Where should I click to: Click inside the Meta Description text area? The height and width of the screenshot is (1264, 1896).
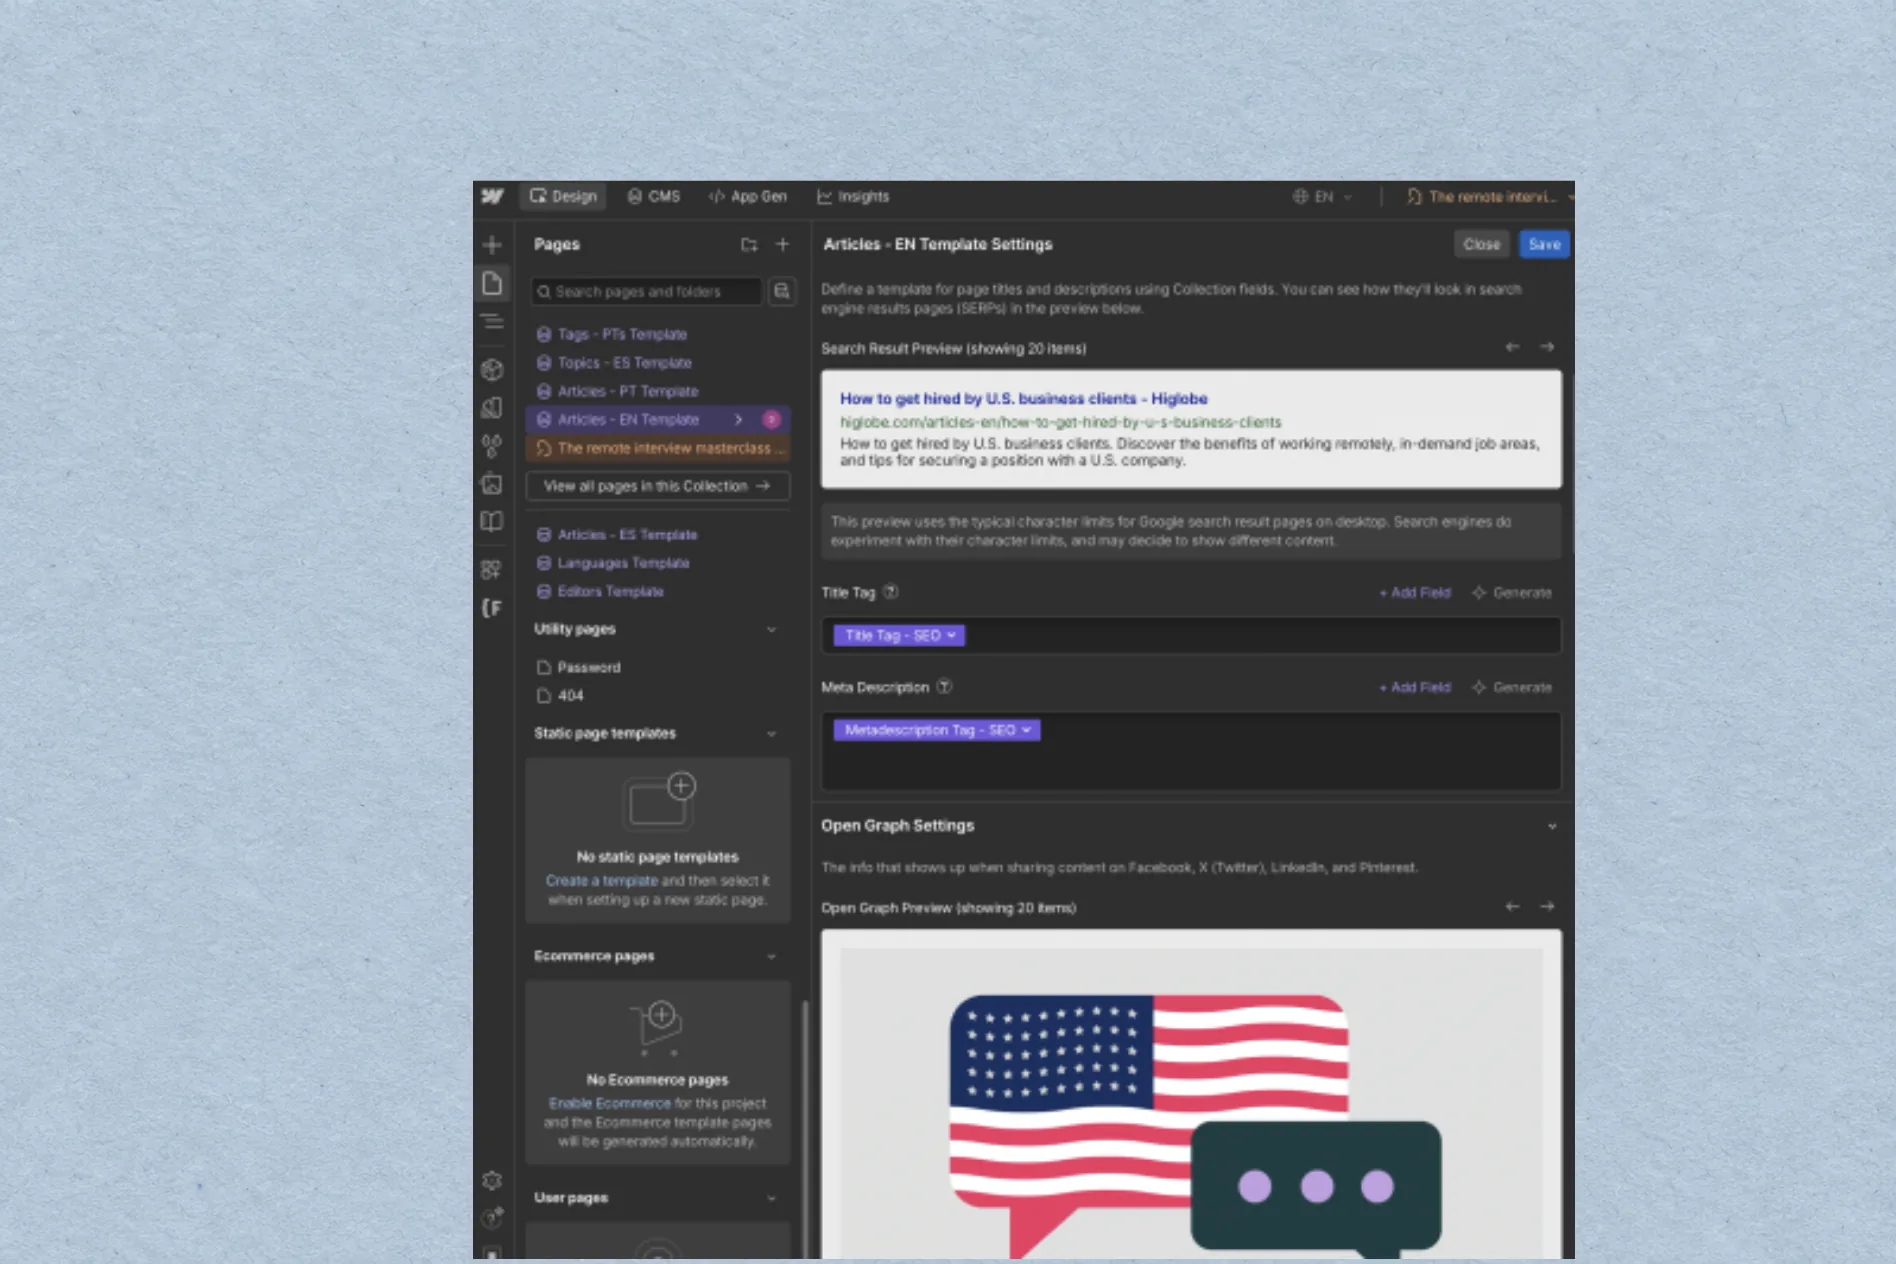coord(1191,752)
